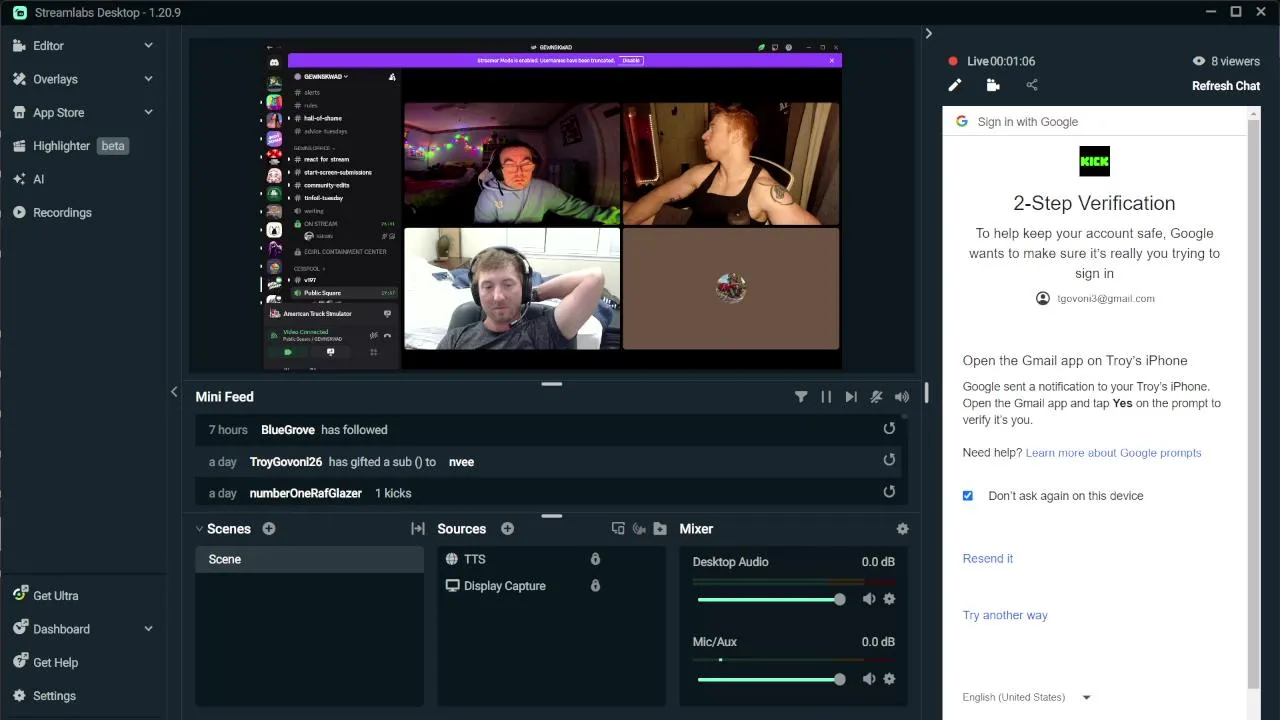Image resolution: width=1280 pixels, height=720 pixels.
Task: Open the Scenes collection dropdown arrow
Action: [x=199, y=529]
